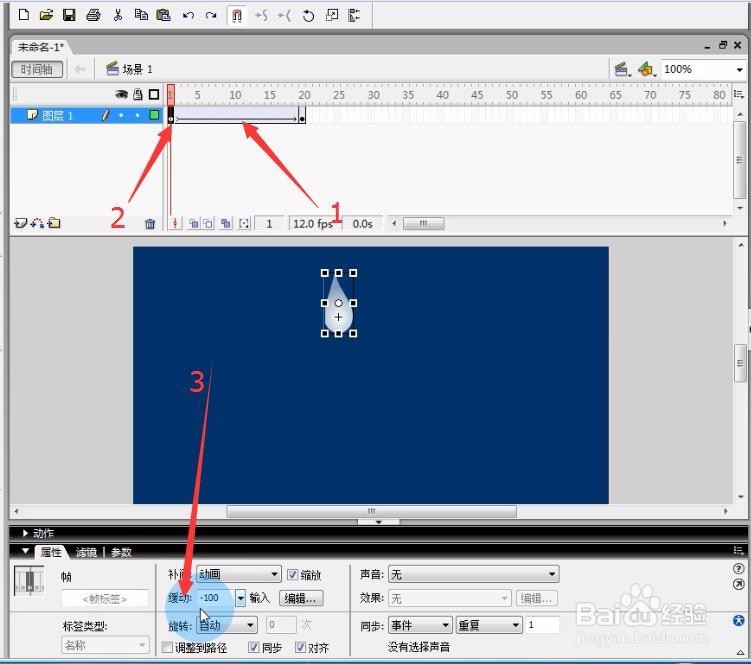Viewport: 751px width, 664px height.
Task: Open the 缓动 ease value slider arrow
Action: tap(240, 598)
